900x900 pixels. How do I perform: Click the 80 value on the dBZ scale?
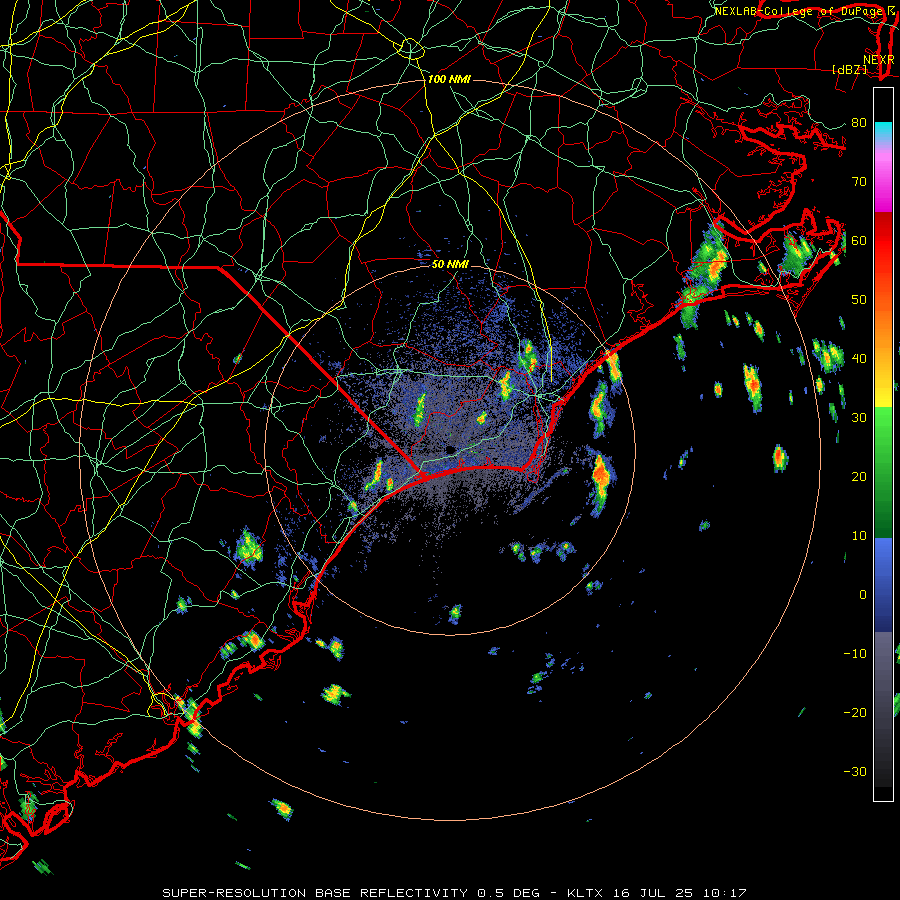859,122
